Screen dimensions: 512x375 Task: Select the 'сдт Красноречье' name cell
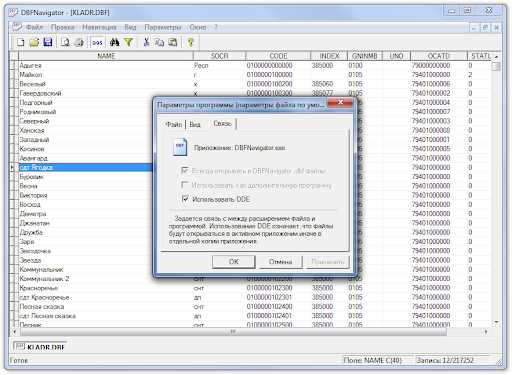point(106,297)
